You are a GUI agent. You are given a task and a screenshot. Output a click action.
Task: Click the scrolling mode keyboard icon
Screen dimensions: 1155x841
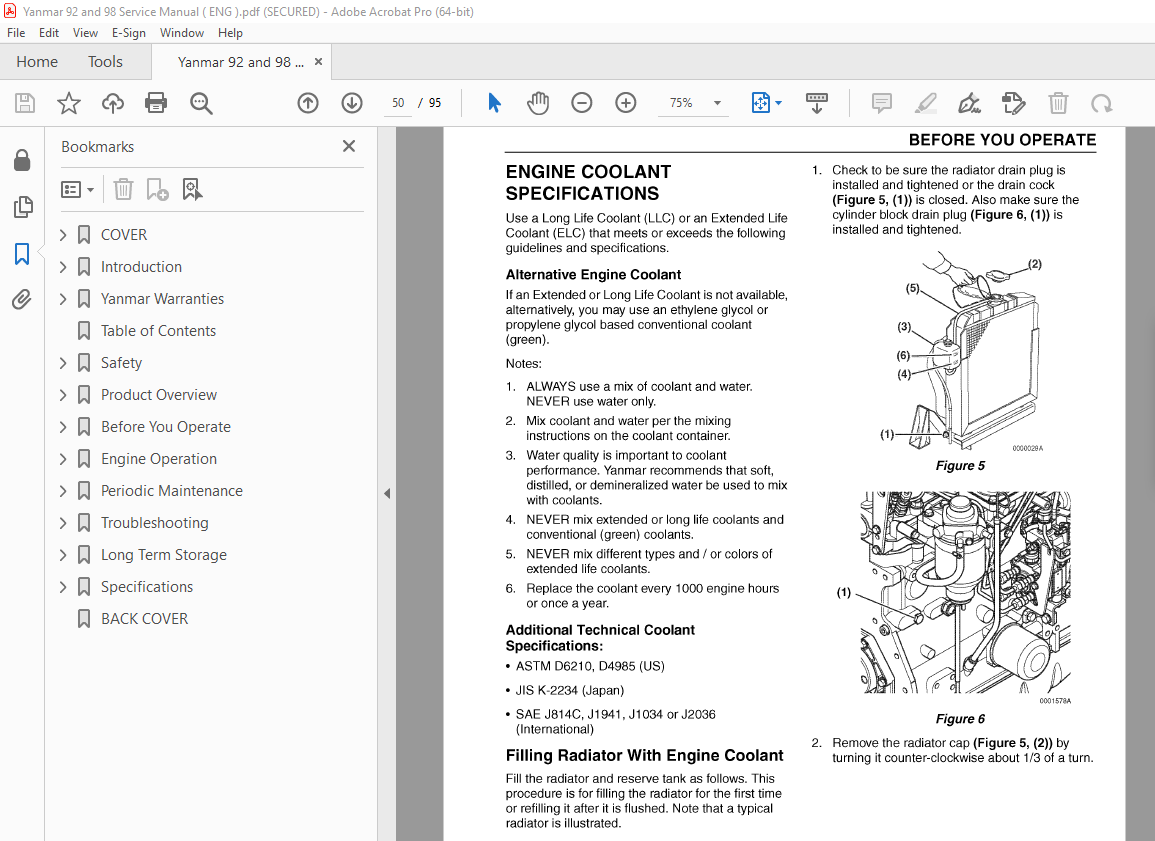tap(817, 103)
